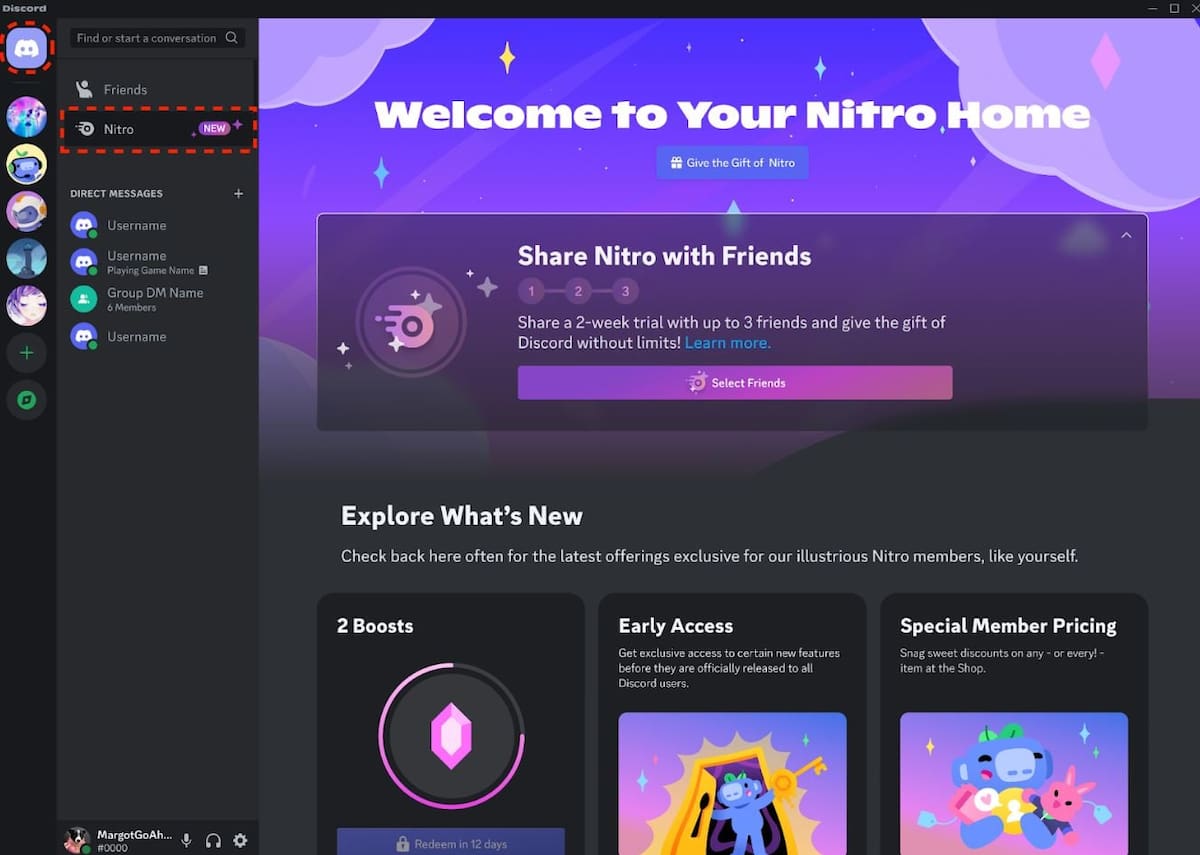Screen dimensions: 1200x855
Task: Open the last Username direct message
Action: 157,336
